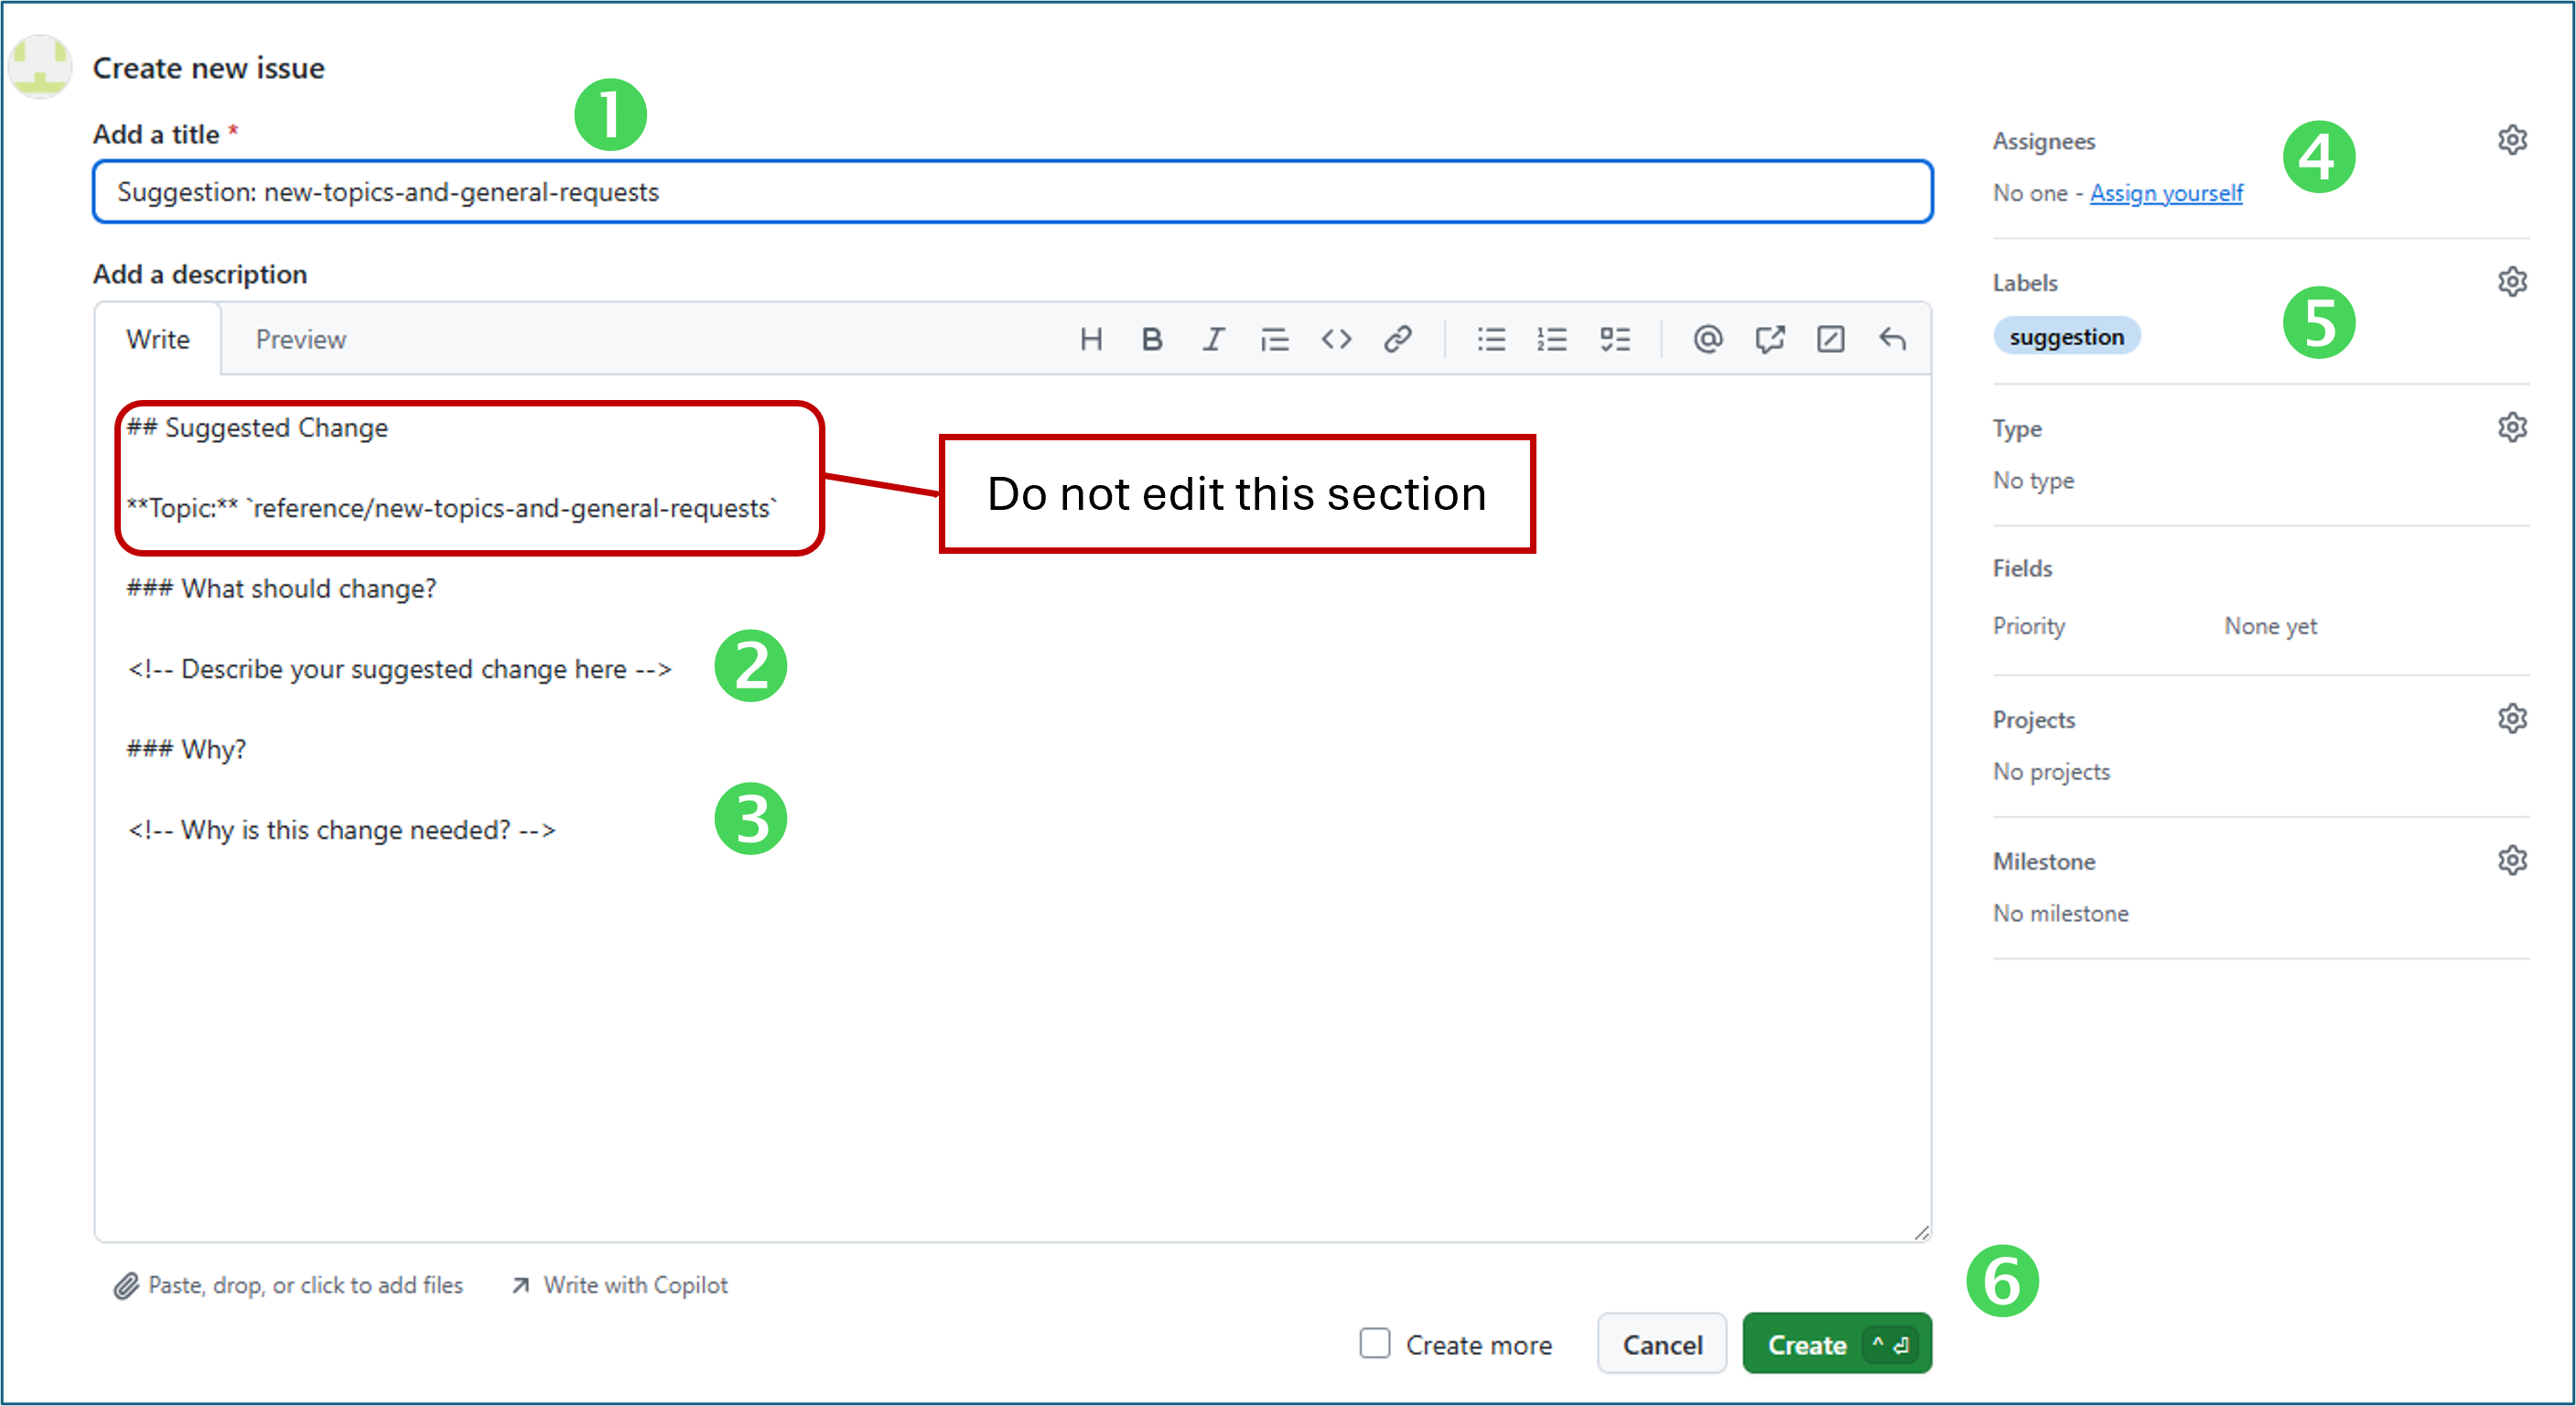The height and width of the screenshot is (1406, 2576).
Task: Add a link with the chain icon
Action: [1397, 340]
